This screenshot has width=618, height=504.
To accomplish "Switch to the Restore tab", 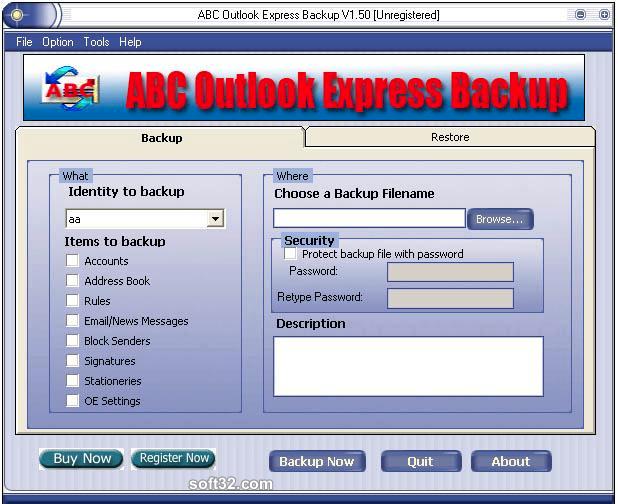I will tap(450, 137).
